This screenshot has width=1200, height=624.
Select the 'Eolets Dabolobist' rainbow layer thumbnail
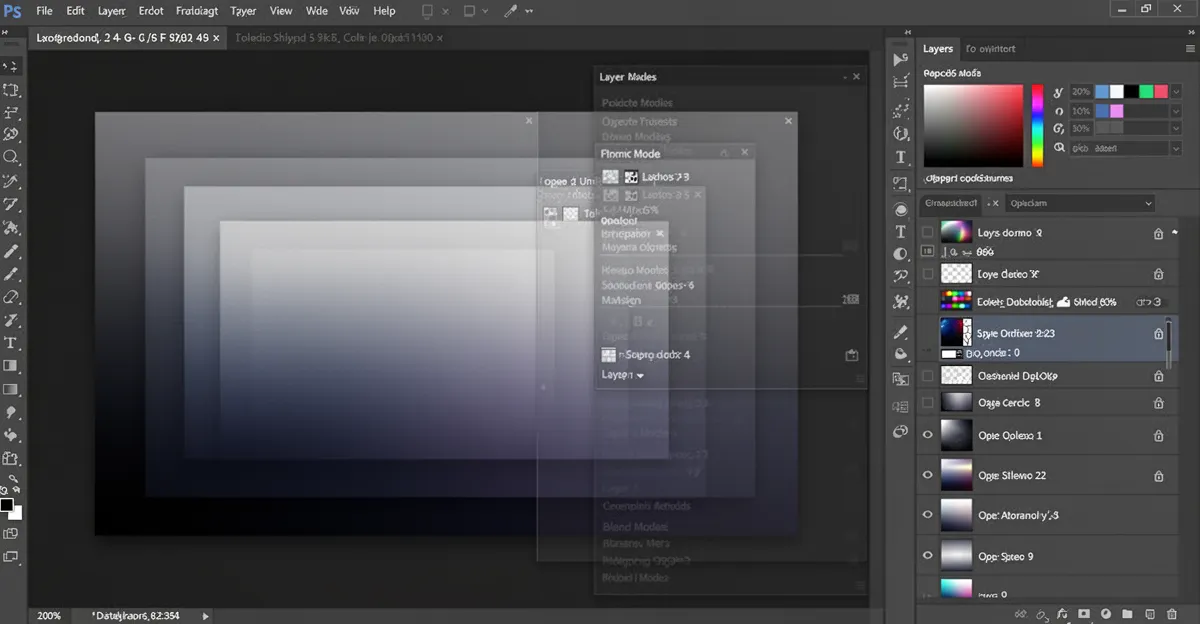957,300
